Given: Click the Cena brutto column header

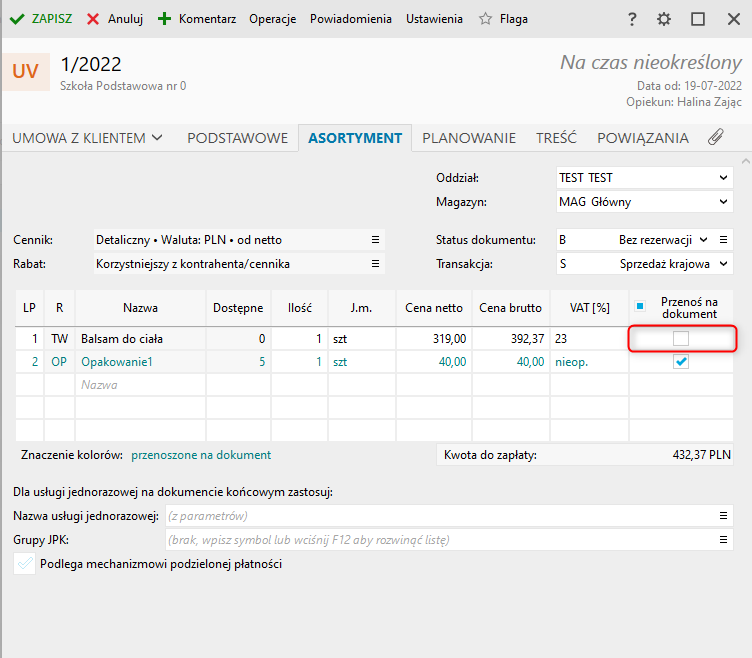Looking at the screenshot, I should pos(511,308).
